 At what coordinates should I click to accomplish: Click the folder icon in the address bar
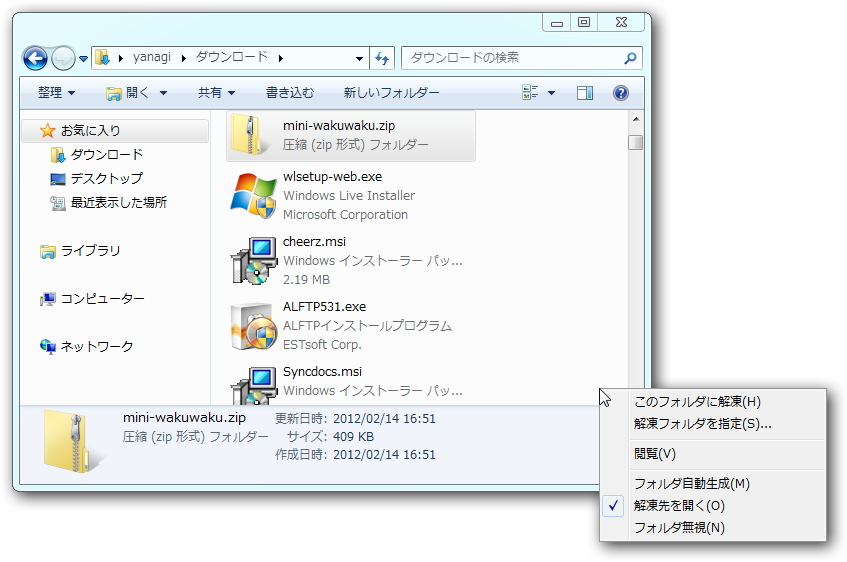click(102, 57)
